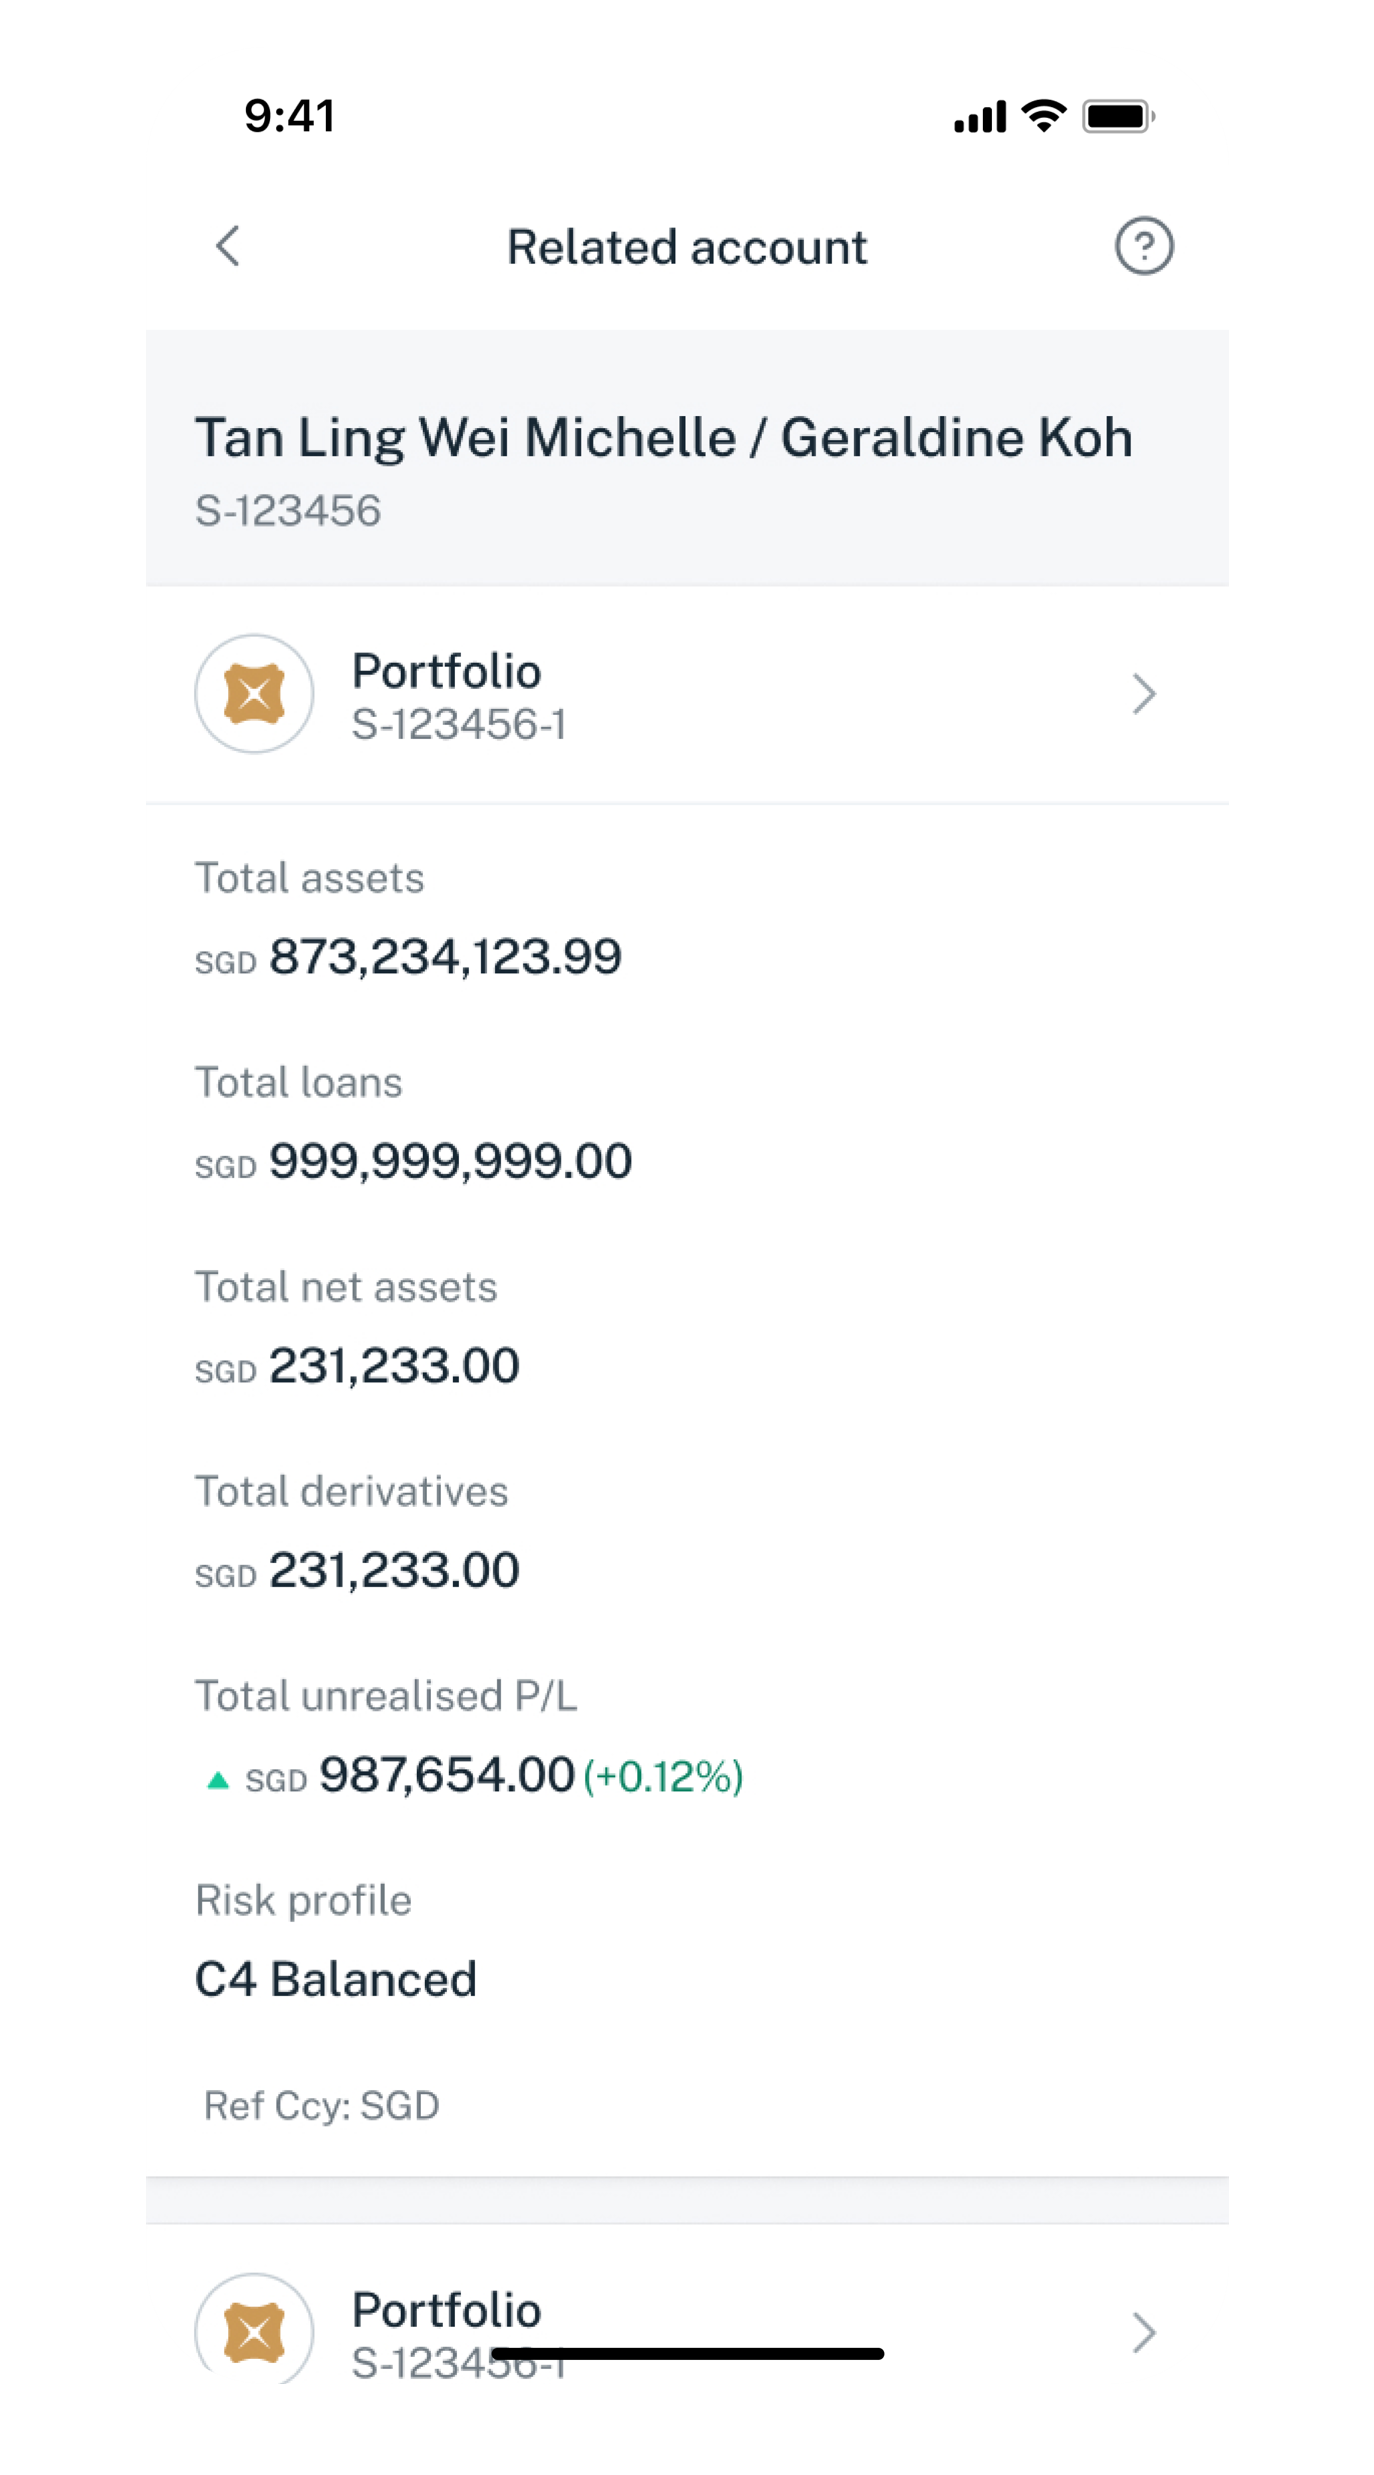Tap the second Portfolio logo icon at bottom
Viewport: 1374px width, 2475px height.
pyautogui.click(x=254, y=2332)
